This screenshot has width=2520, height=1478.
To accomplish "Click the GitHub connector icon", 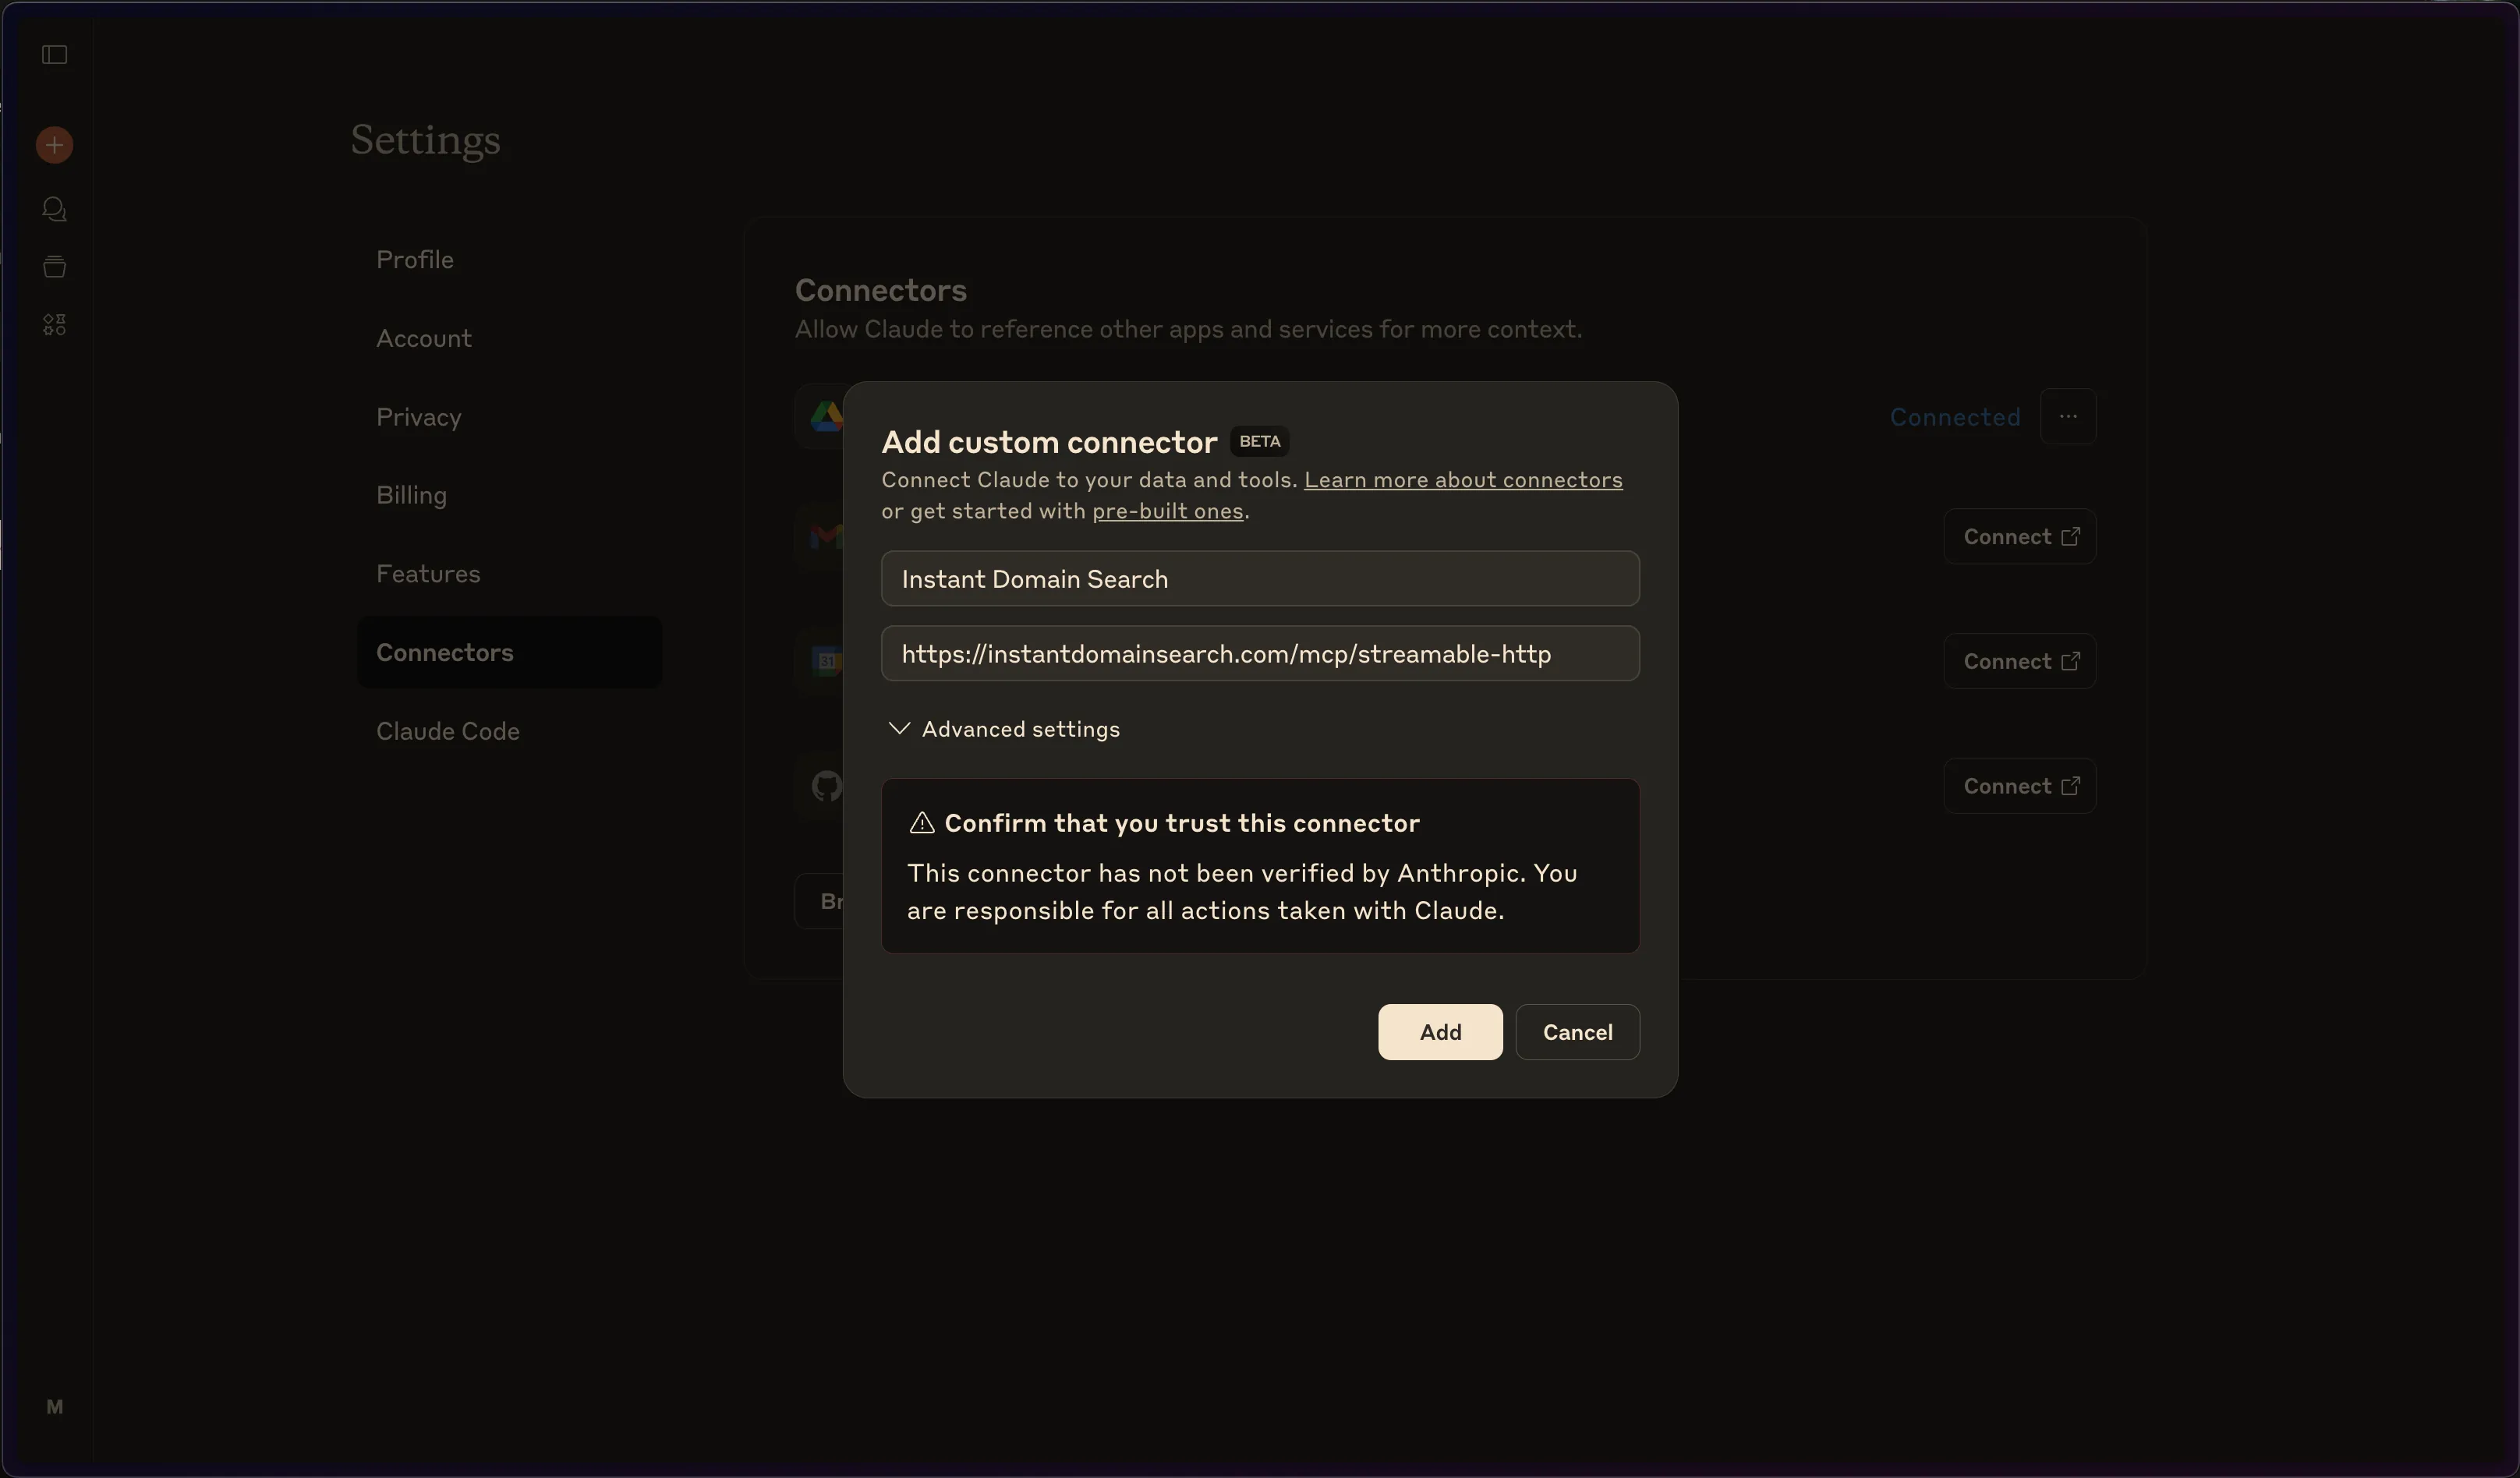I will 826,786.
